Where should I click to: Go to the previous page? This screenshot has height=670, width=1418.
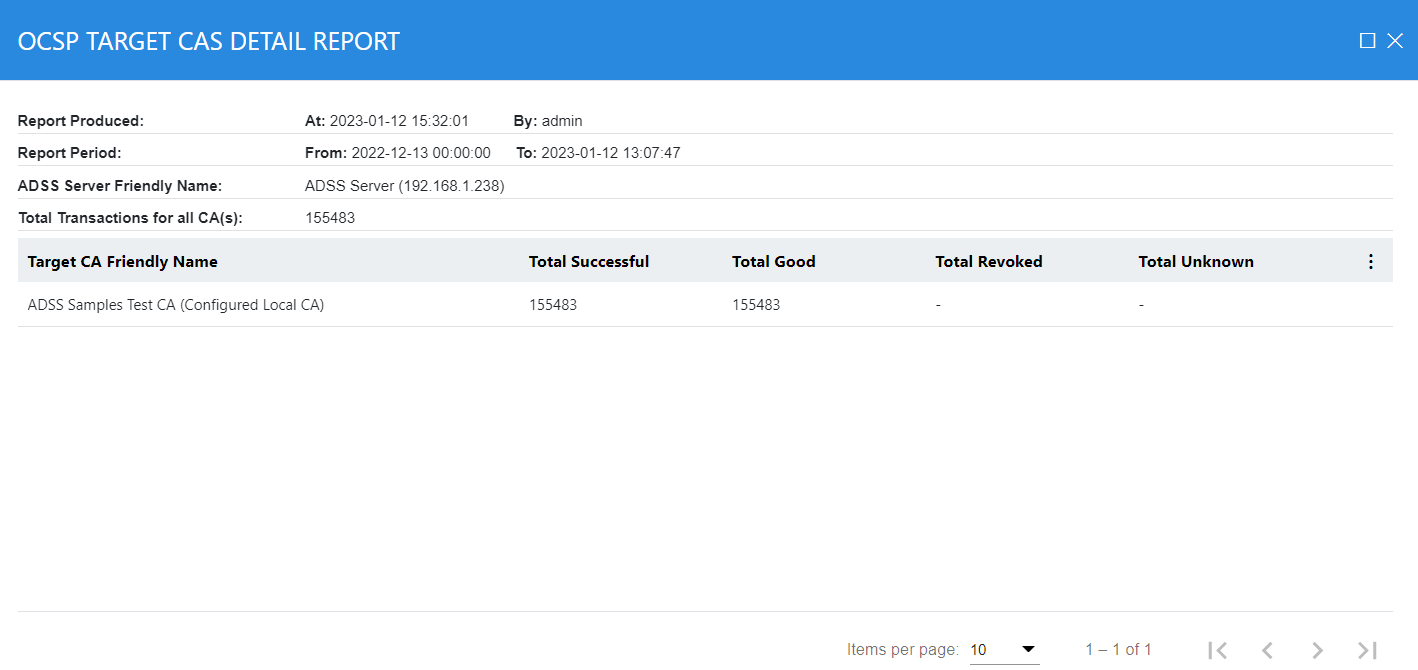tap(1267, 650)
